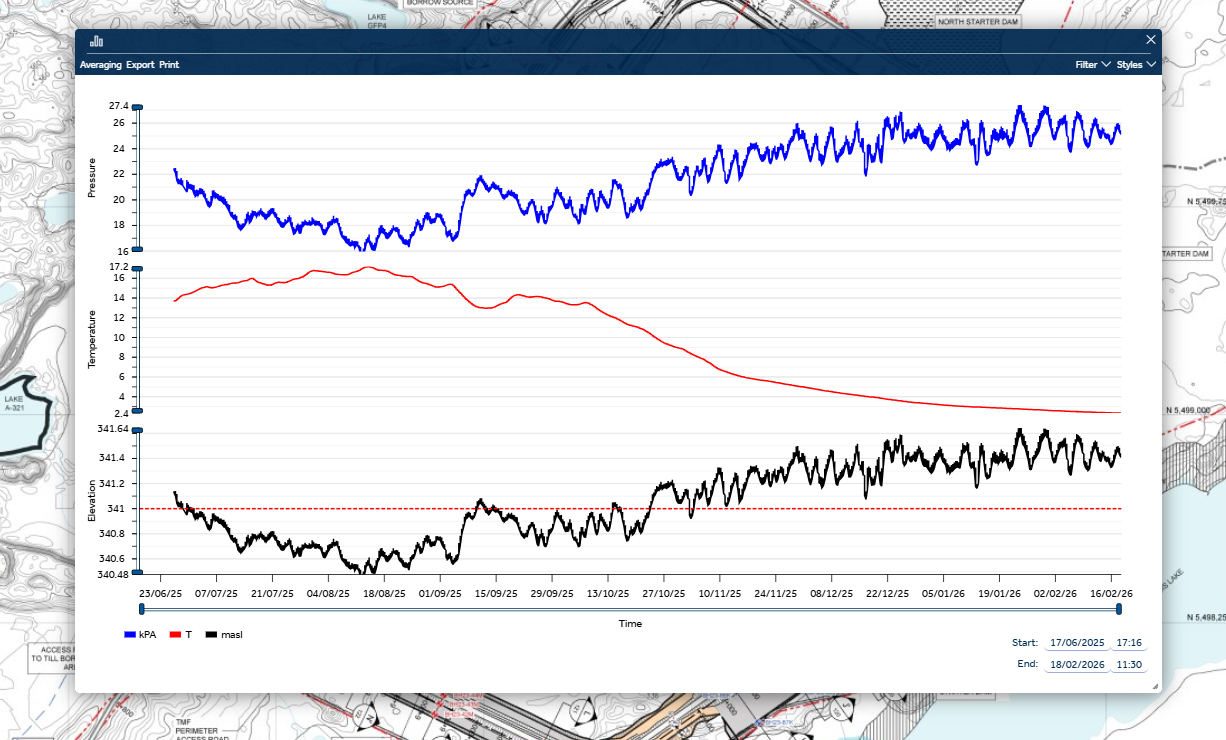Click the End date field showing 18/02/2026

click(1076, 664)
